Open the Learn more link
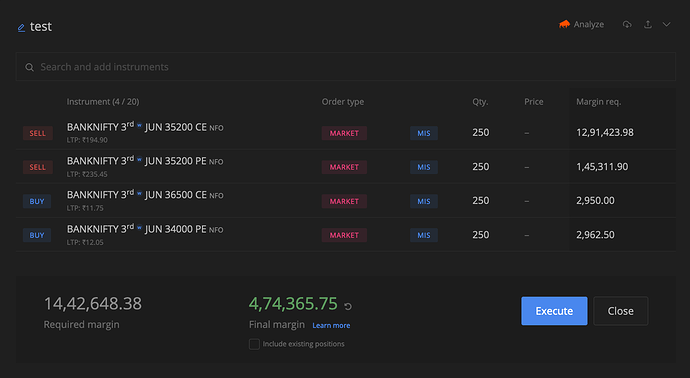690x378 pixels. pyautogui.click(x=331, y=325)
